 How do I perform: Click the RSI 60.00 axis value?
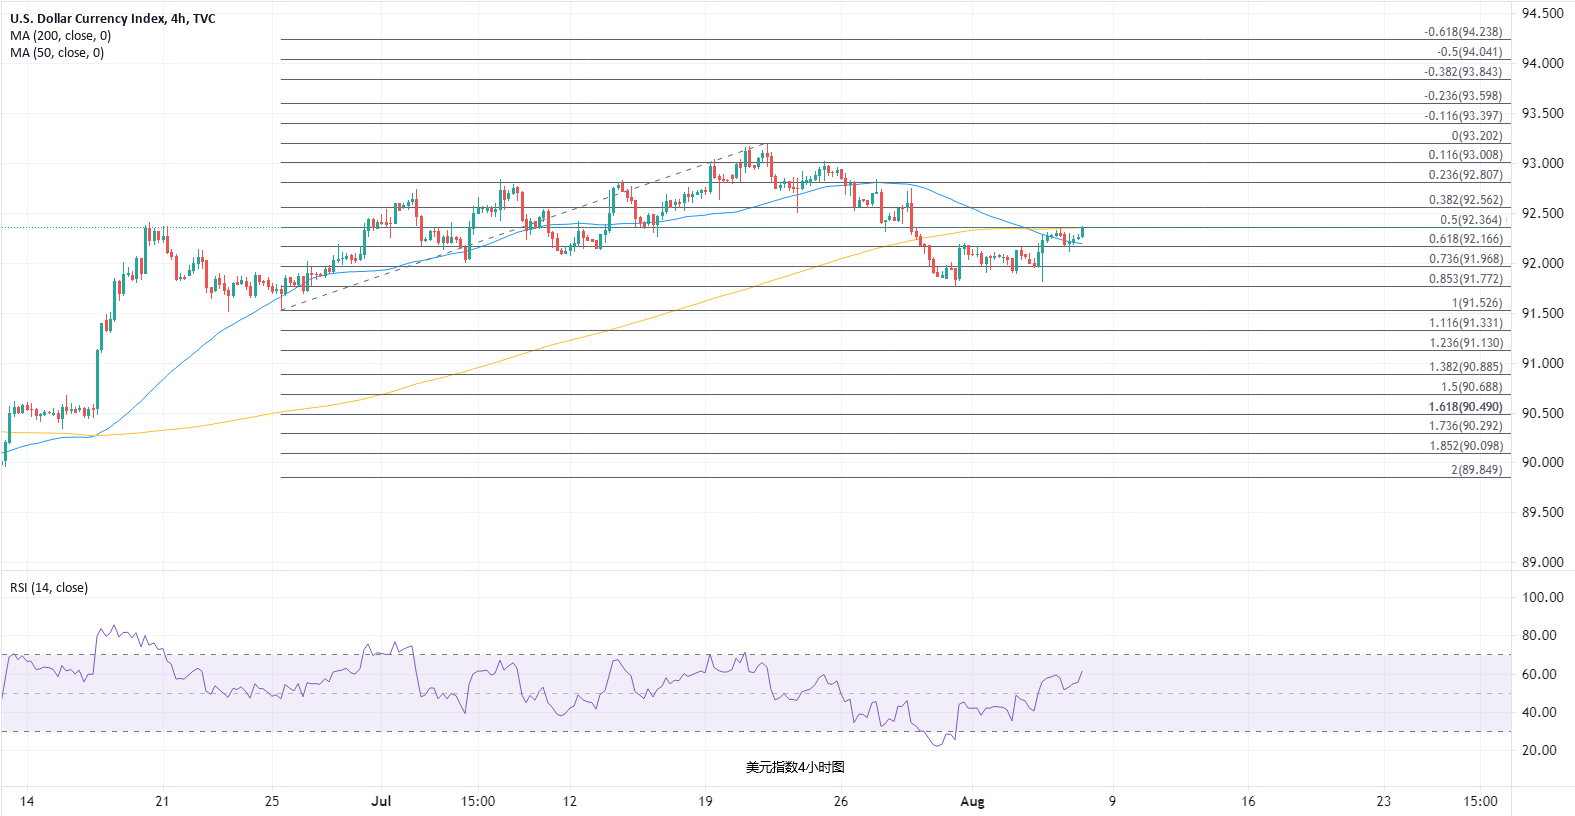click(x=1538, y=674)
